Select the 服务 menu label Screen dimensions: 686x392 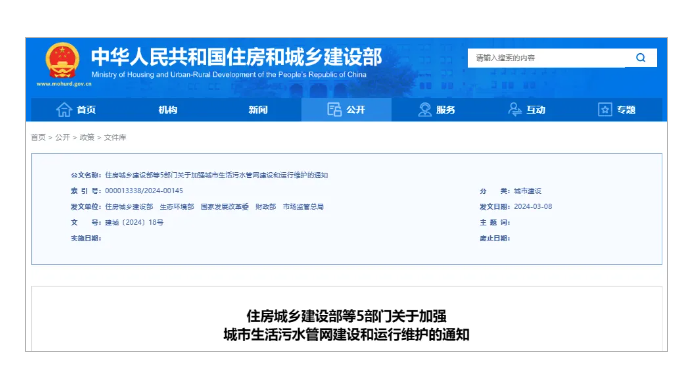click(x=446, y=110)
